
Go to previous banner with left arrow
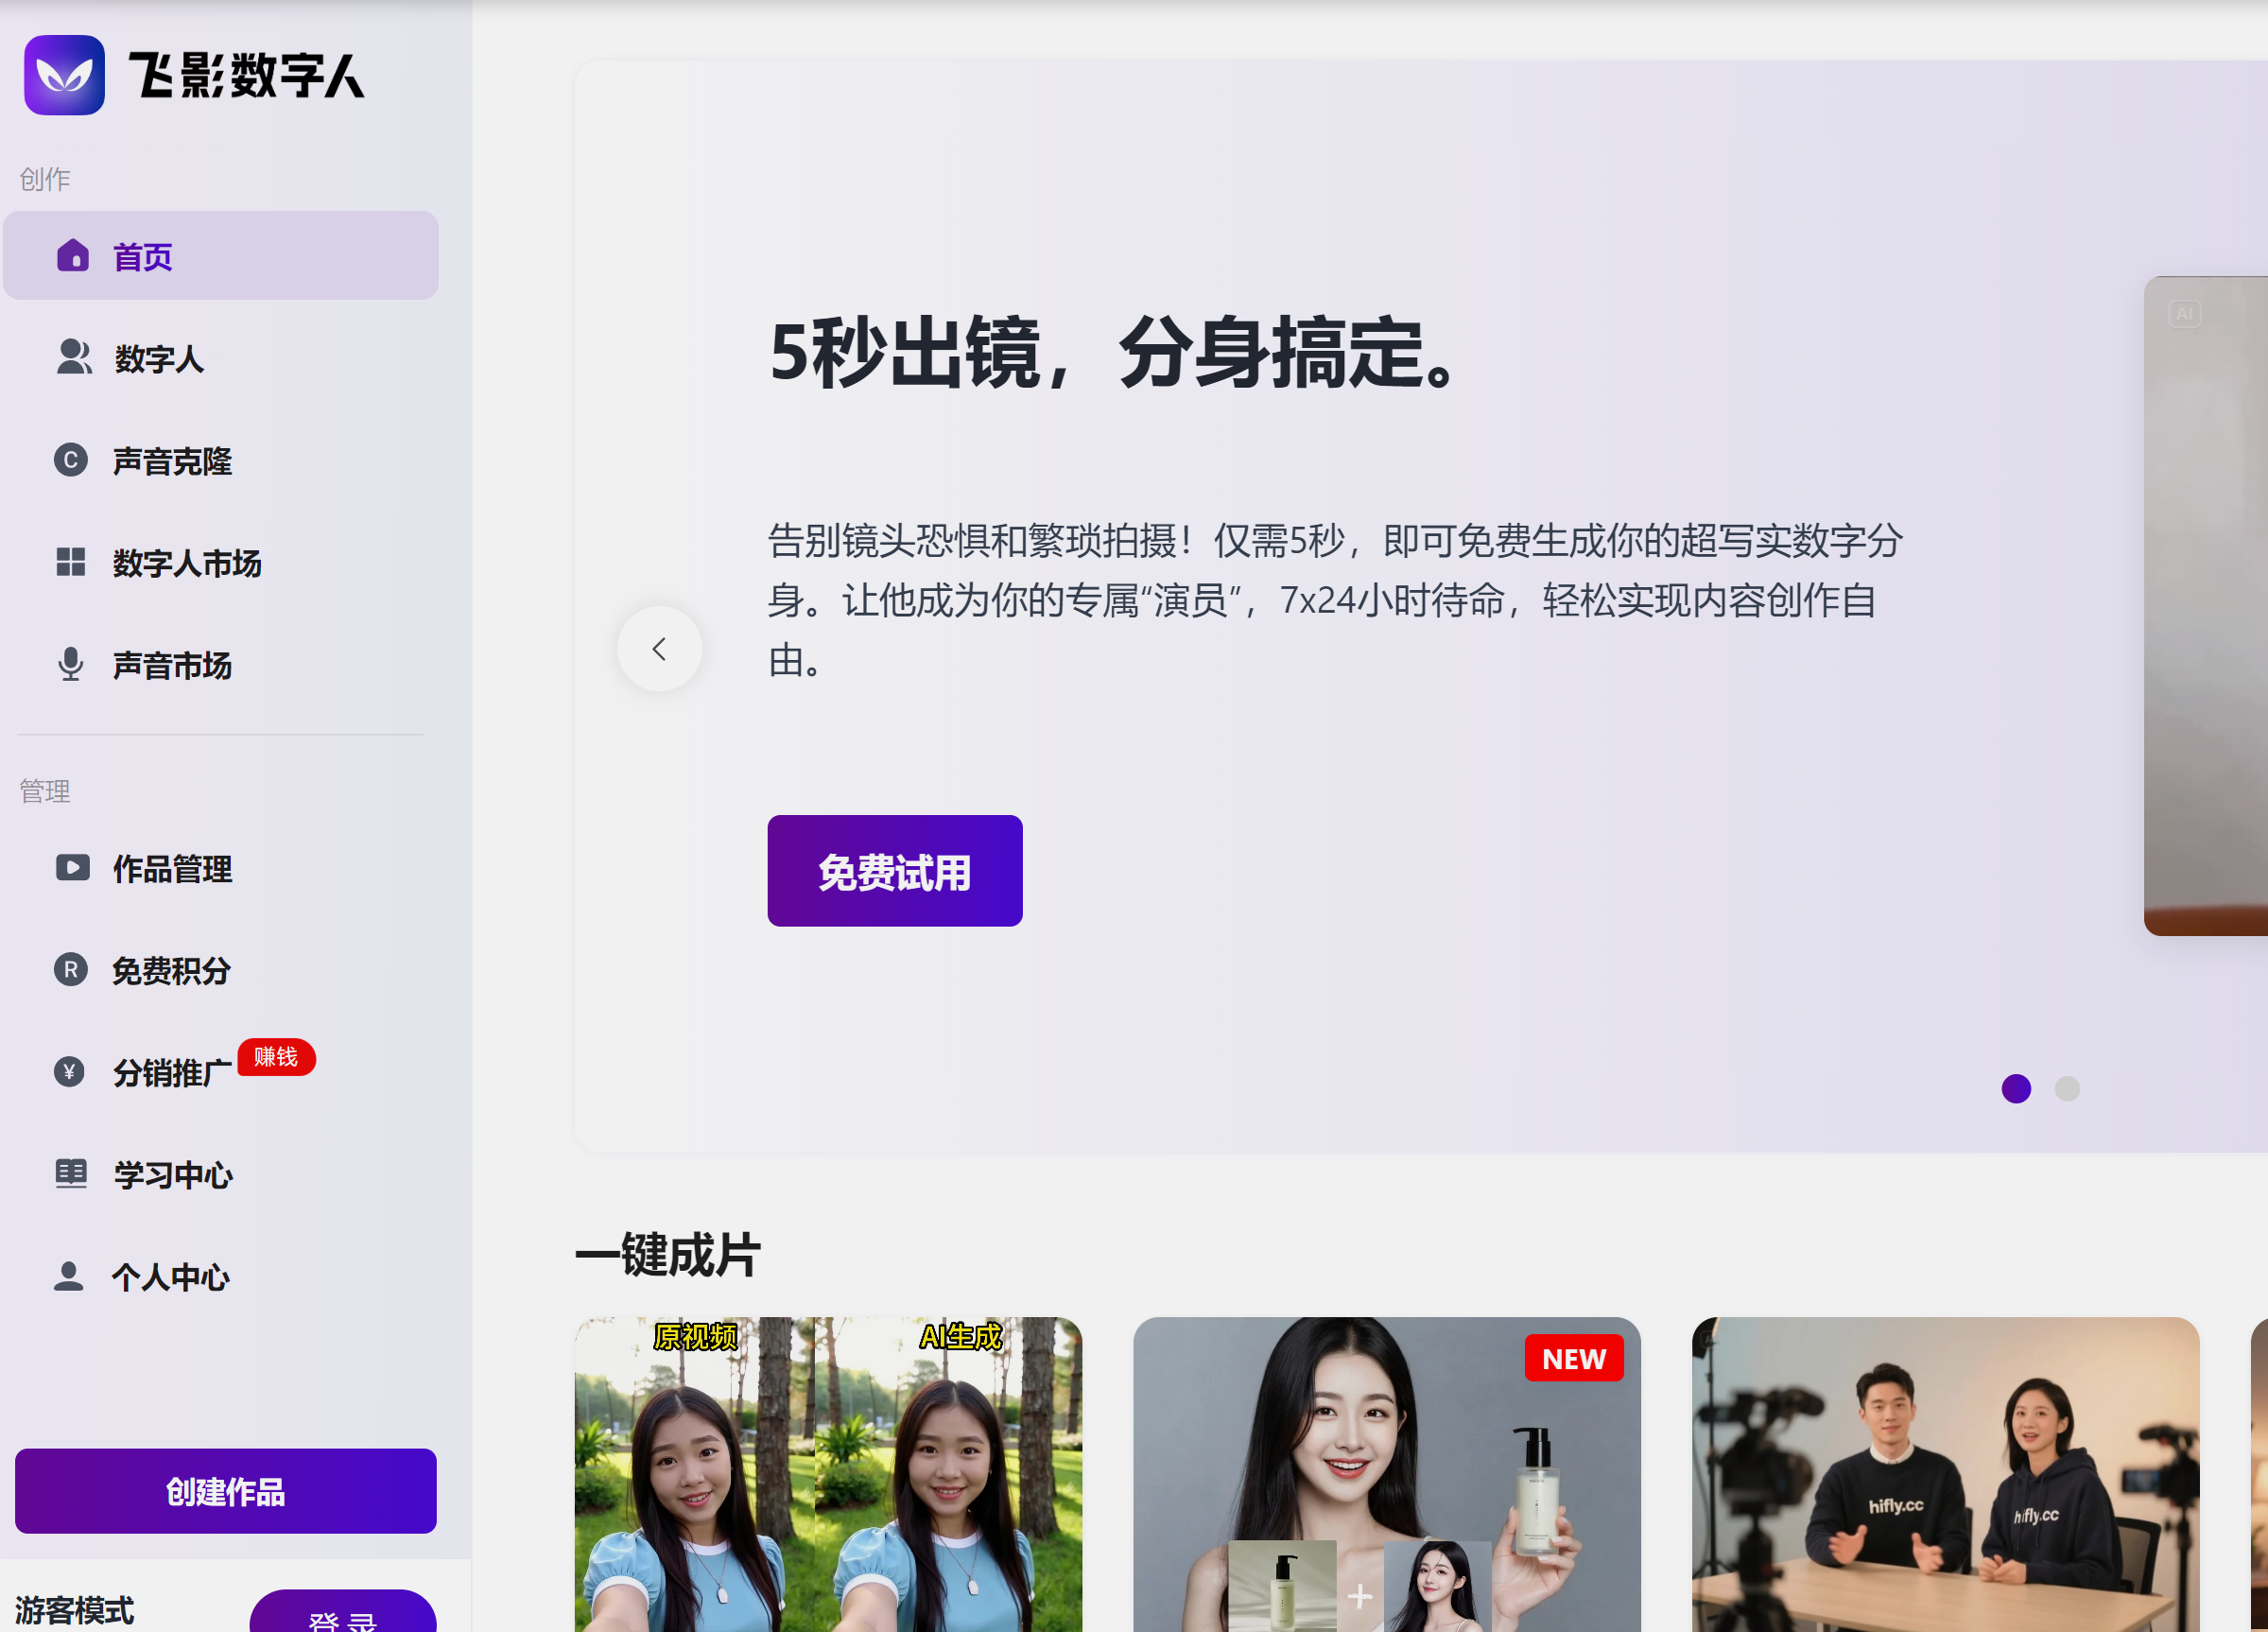coord(659,648)
